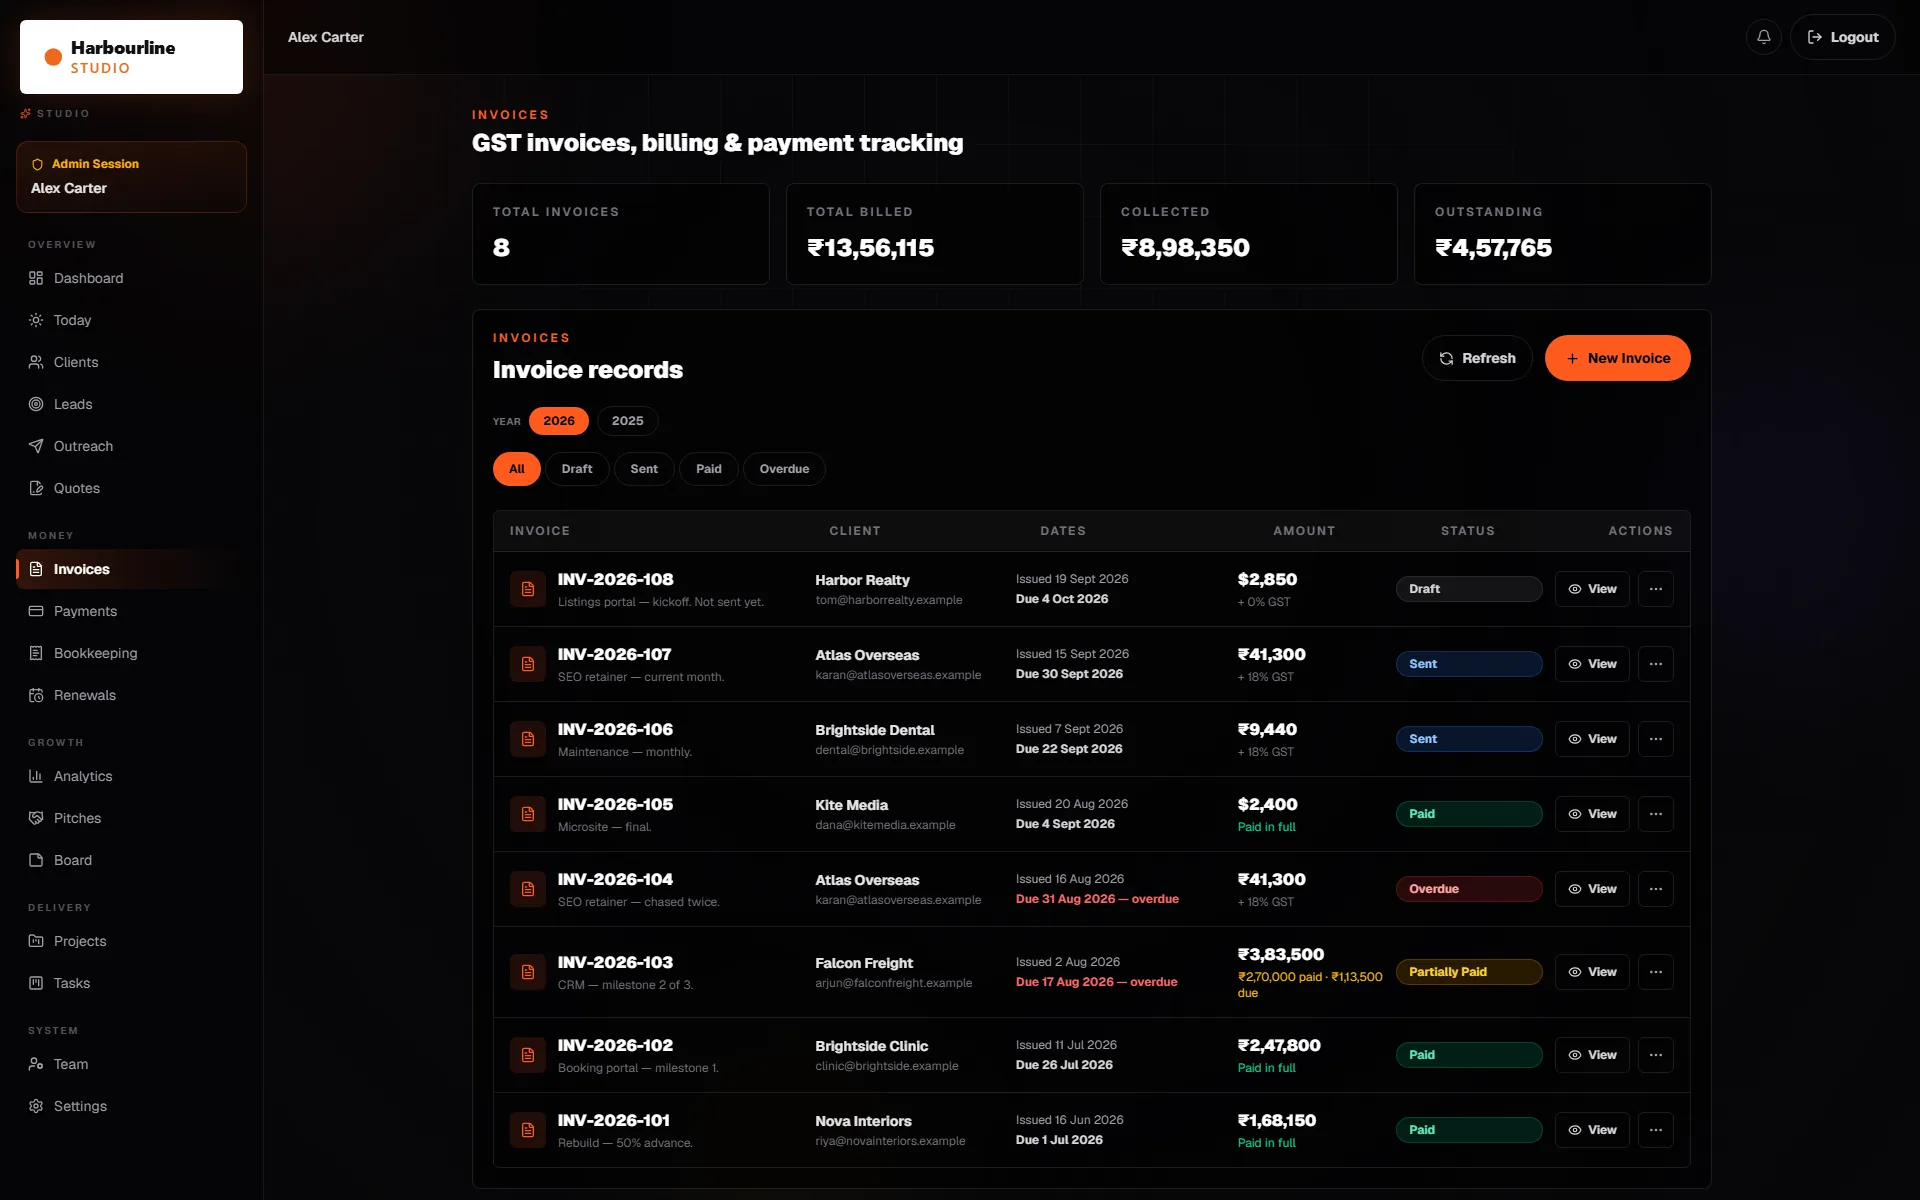The image size is (1920, 1200).
Task: Open Bookkeeping in the sidebar
Action: point(131,653)
